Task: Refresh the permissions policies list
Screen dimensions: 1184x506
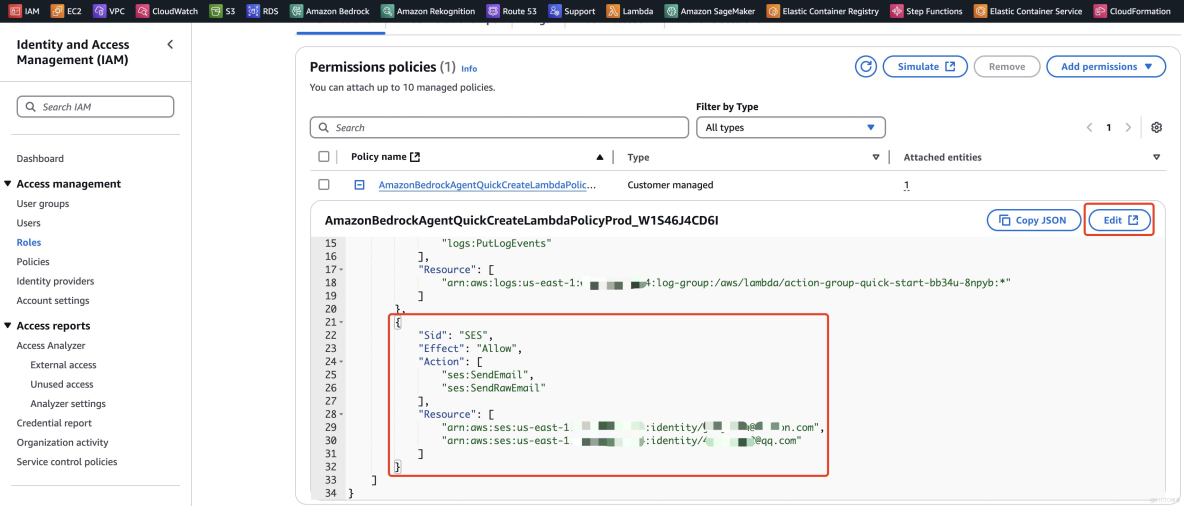Action: 865,66
